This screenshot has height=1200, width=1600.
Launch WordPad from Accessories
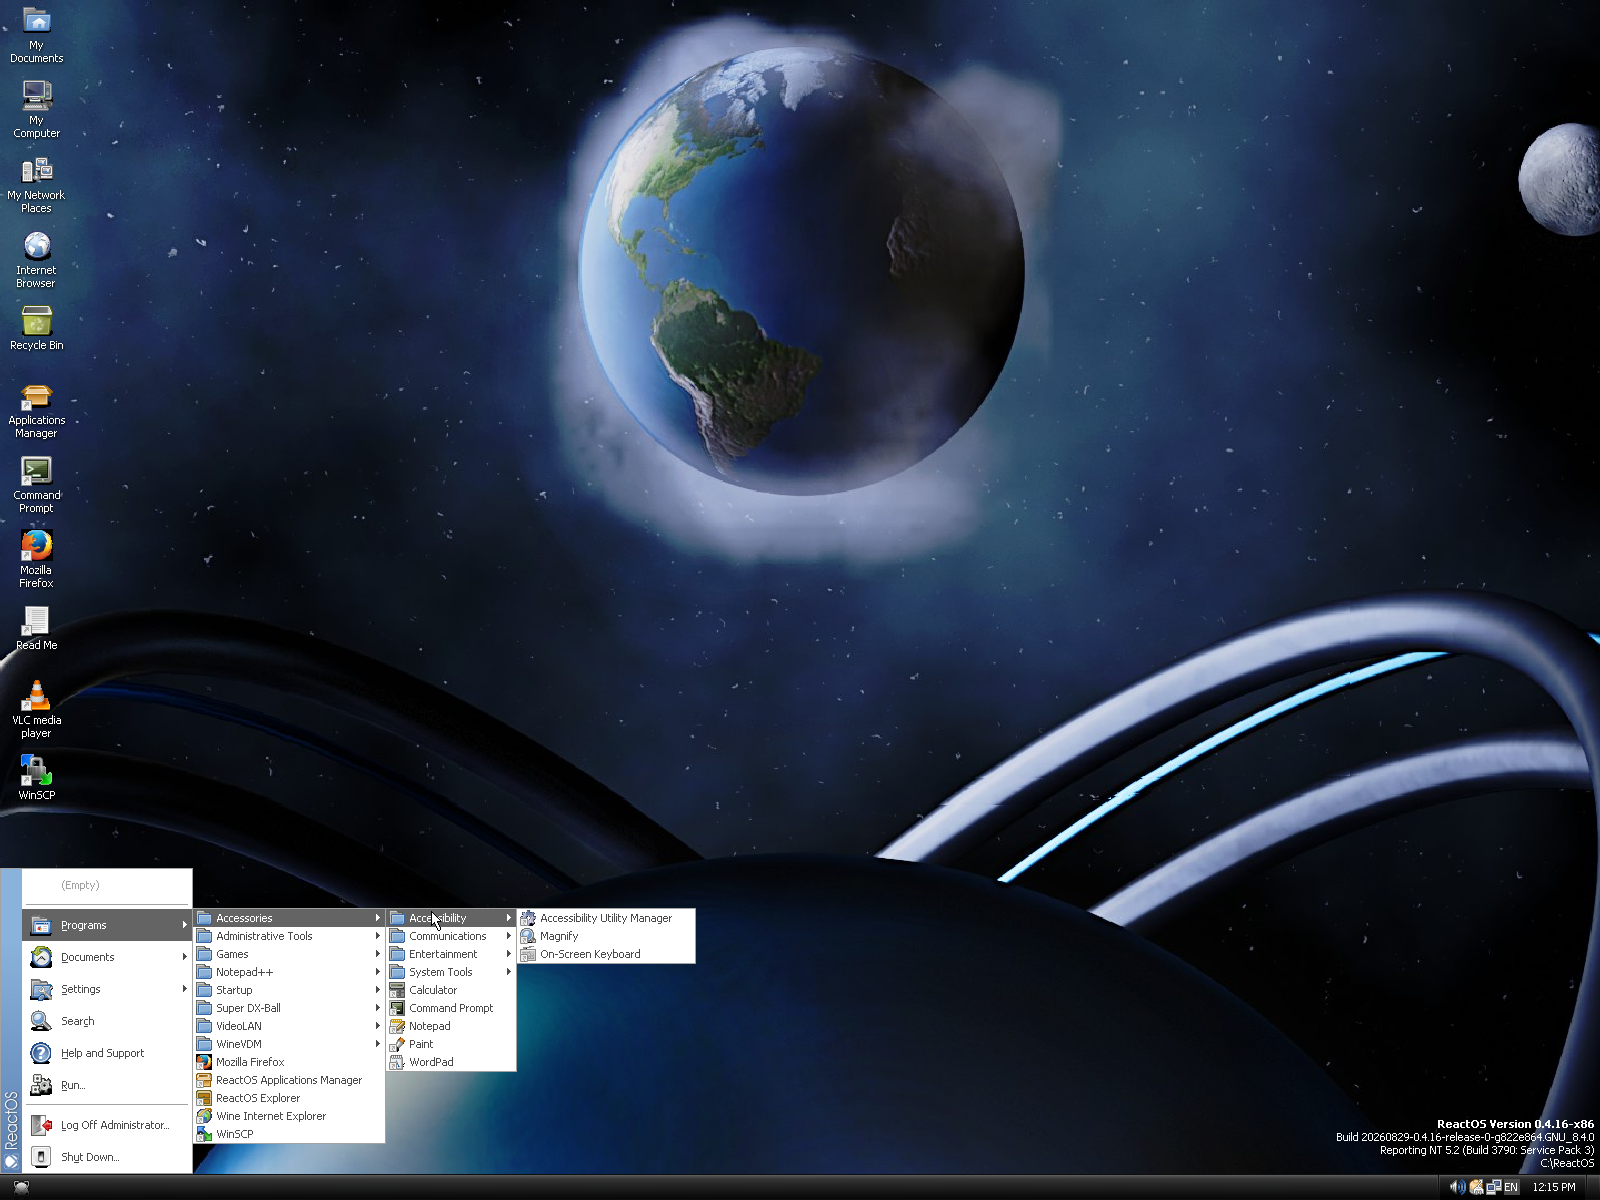pos(451,1062)
